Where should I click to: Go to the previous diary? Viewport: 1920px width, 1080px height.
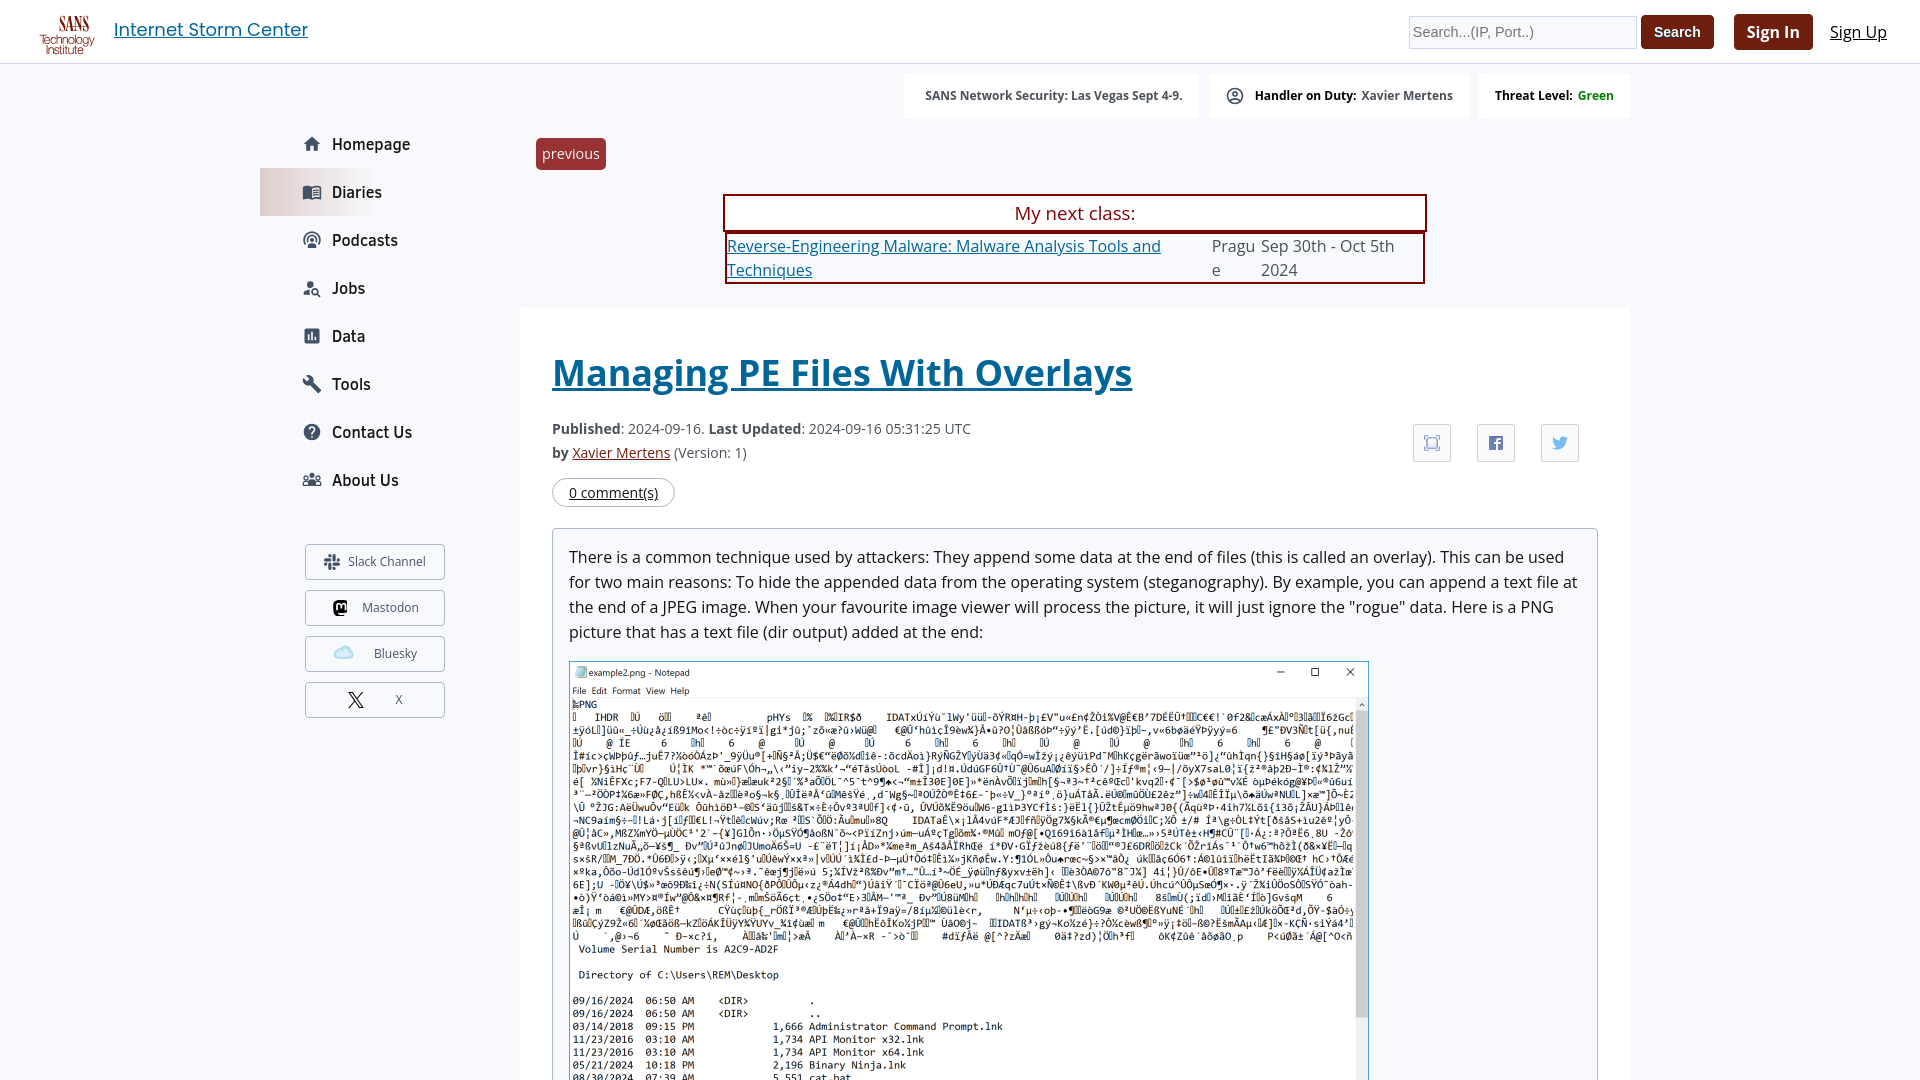tap(571, 154)
